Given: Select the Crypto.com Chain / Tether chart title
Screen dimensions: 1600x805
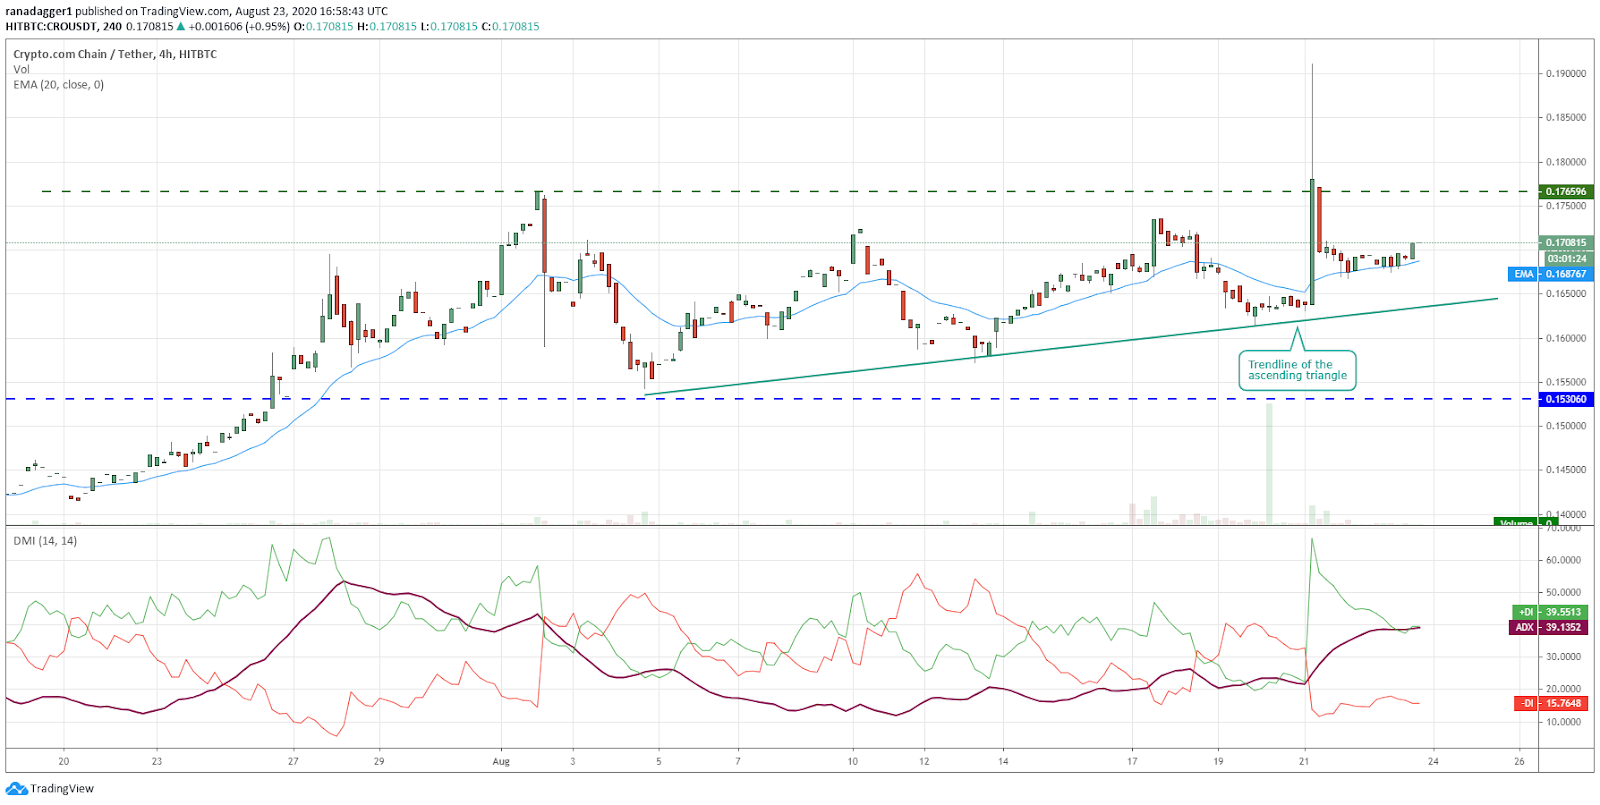Looking at the screenshot, I should coord(115,54).
